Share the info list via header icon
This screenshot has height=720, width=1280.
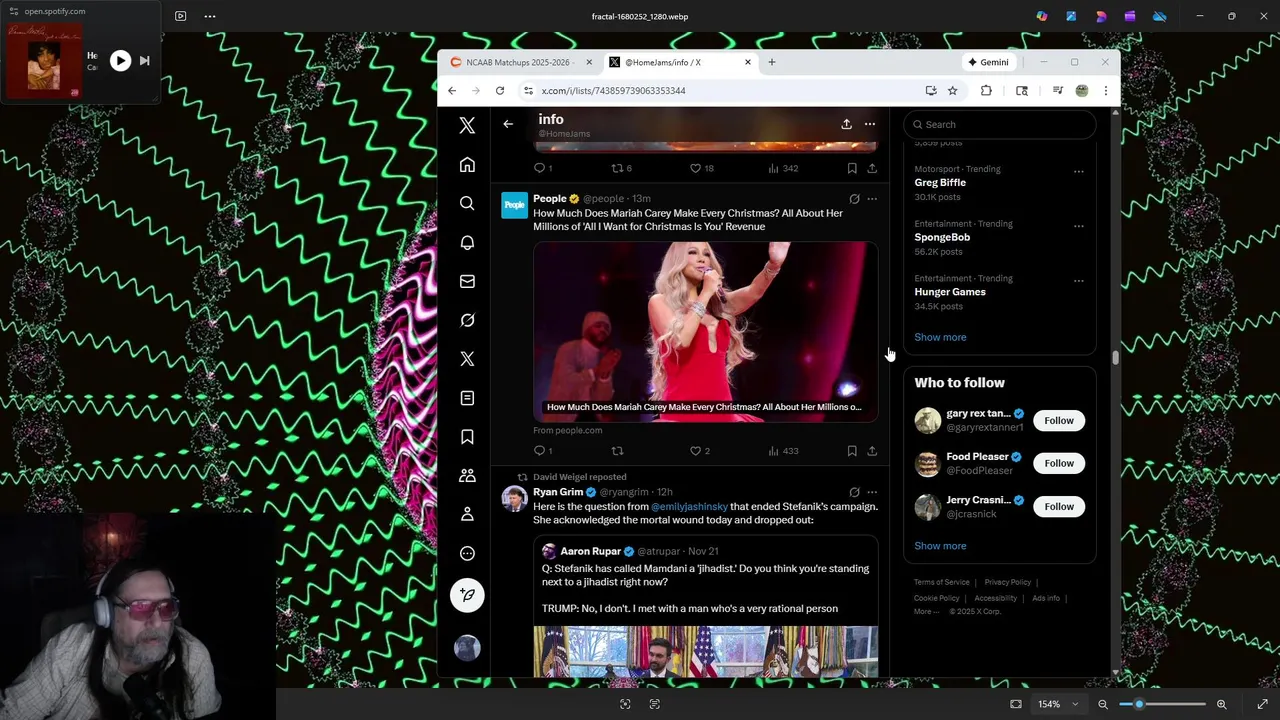pos(846,124)
